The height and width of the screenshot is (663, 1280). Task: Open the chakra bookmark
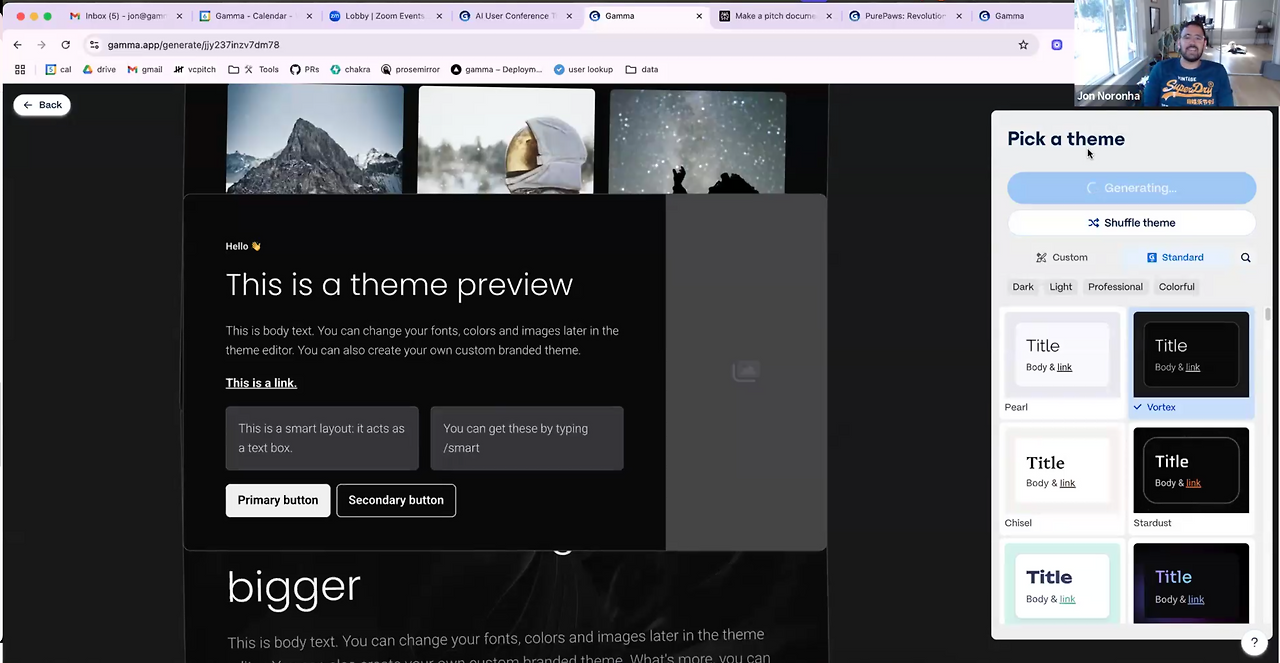pos(350,70)
